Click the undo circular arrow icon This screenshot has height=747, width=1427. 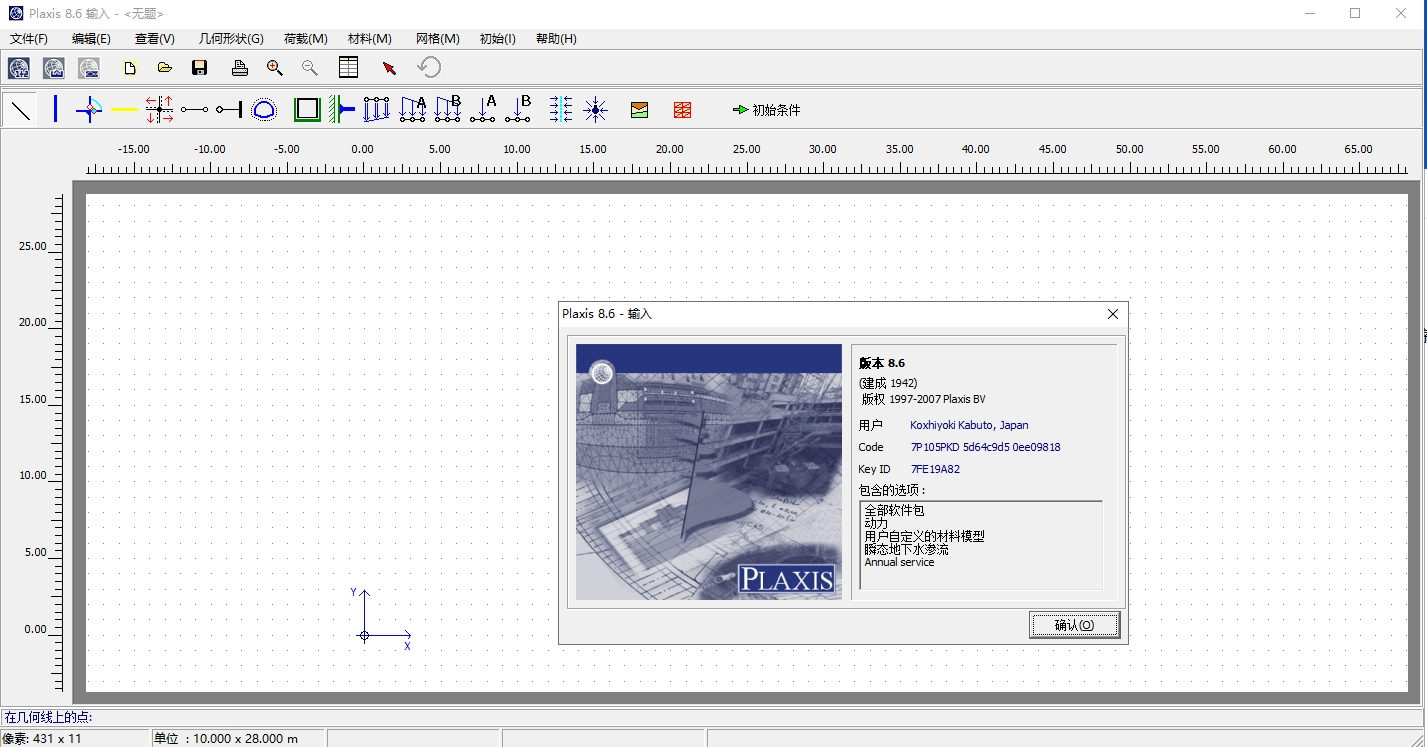pyautogui.click(x=429, y=68)
